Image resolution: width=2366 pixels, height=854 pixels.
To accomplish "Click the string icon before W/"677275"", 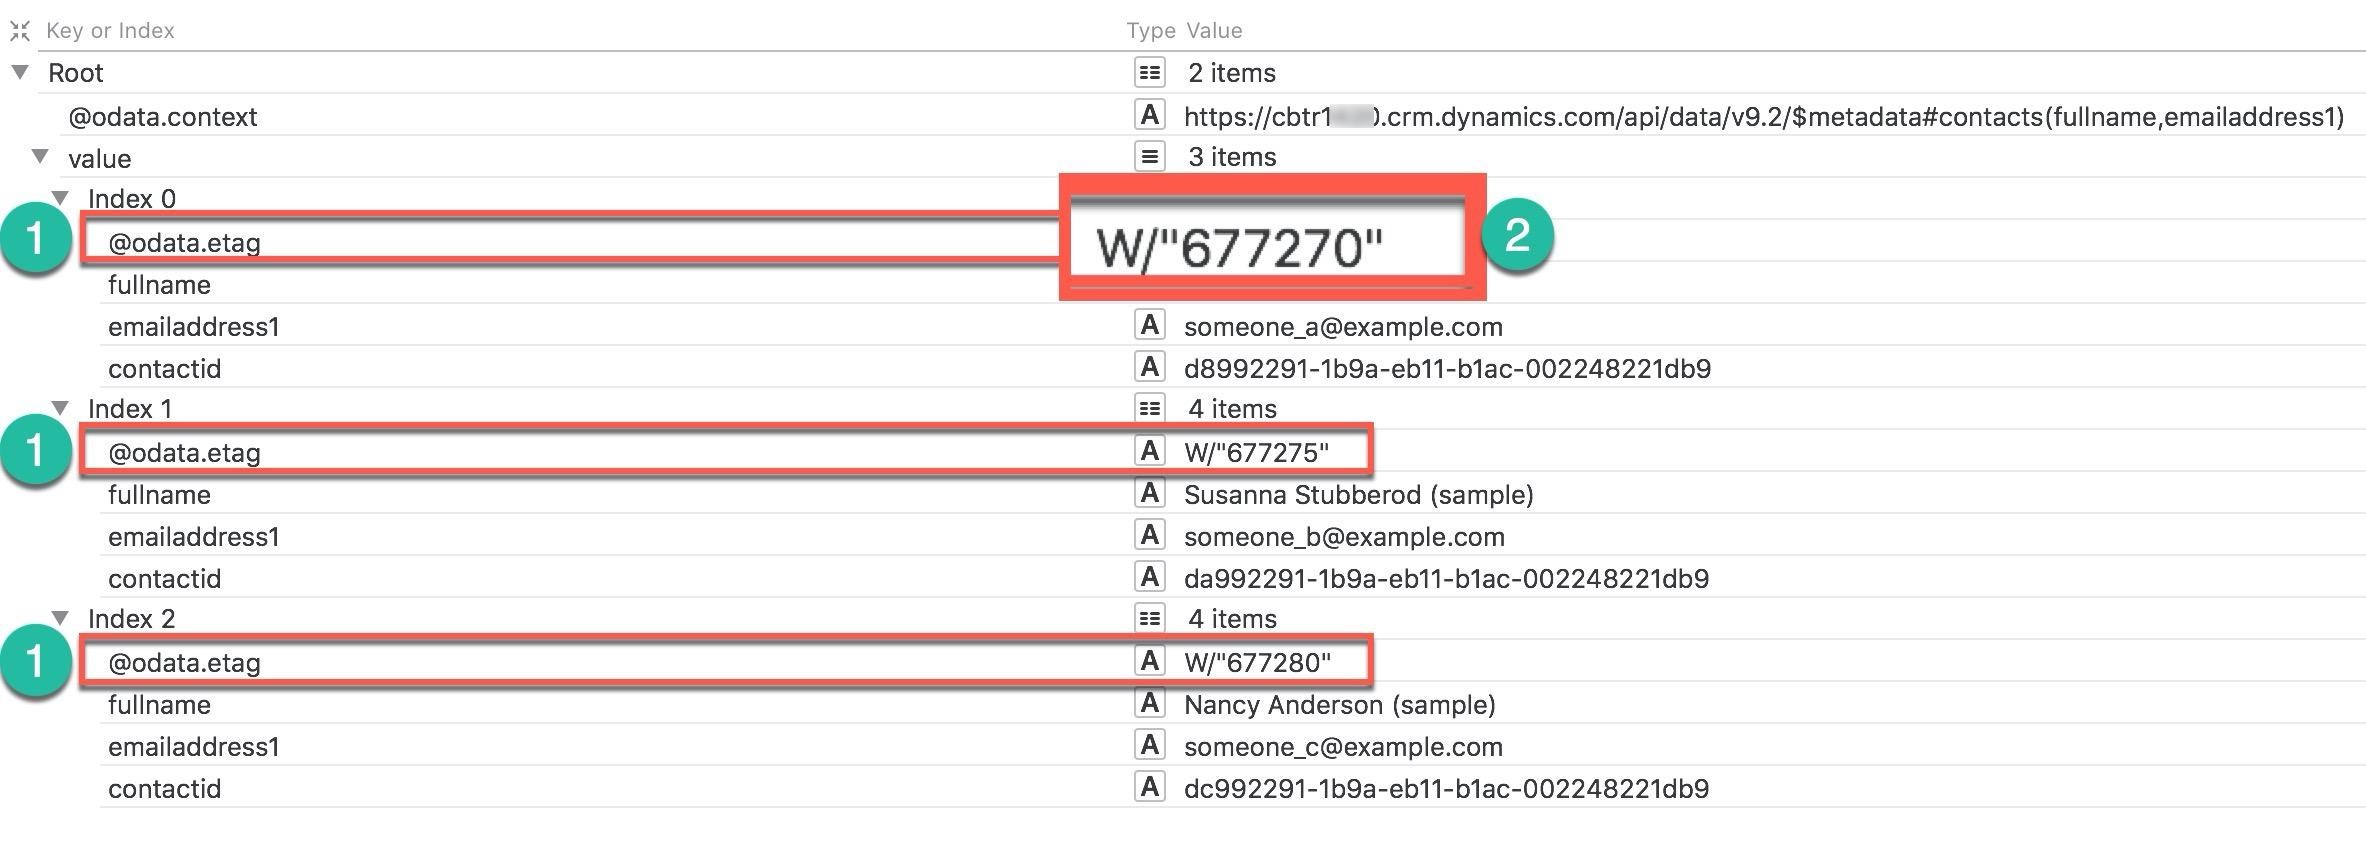I will coord(1150,451).
